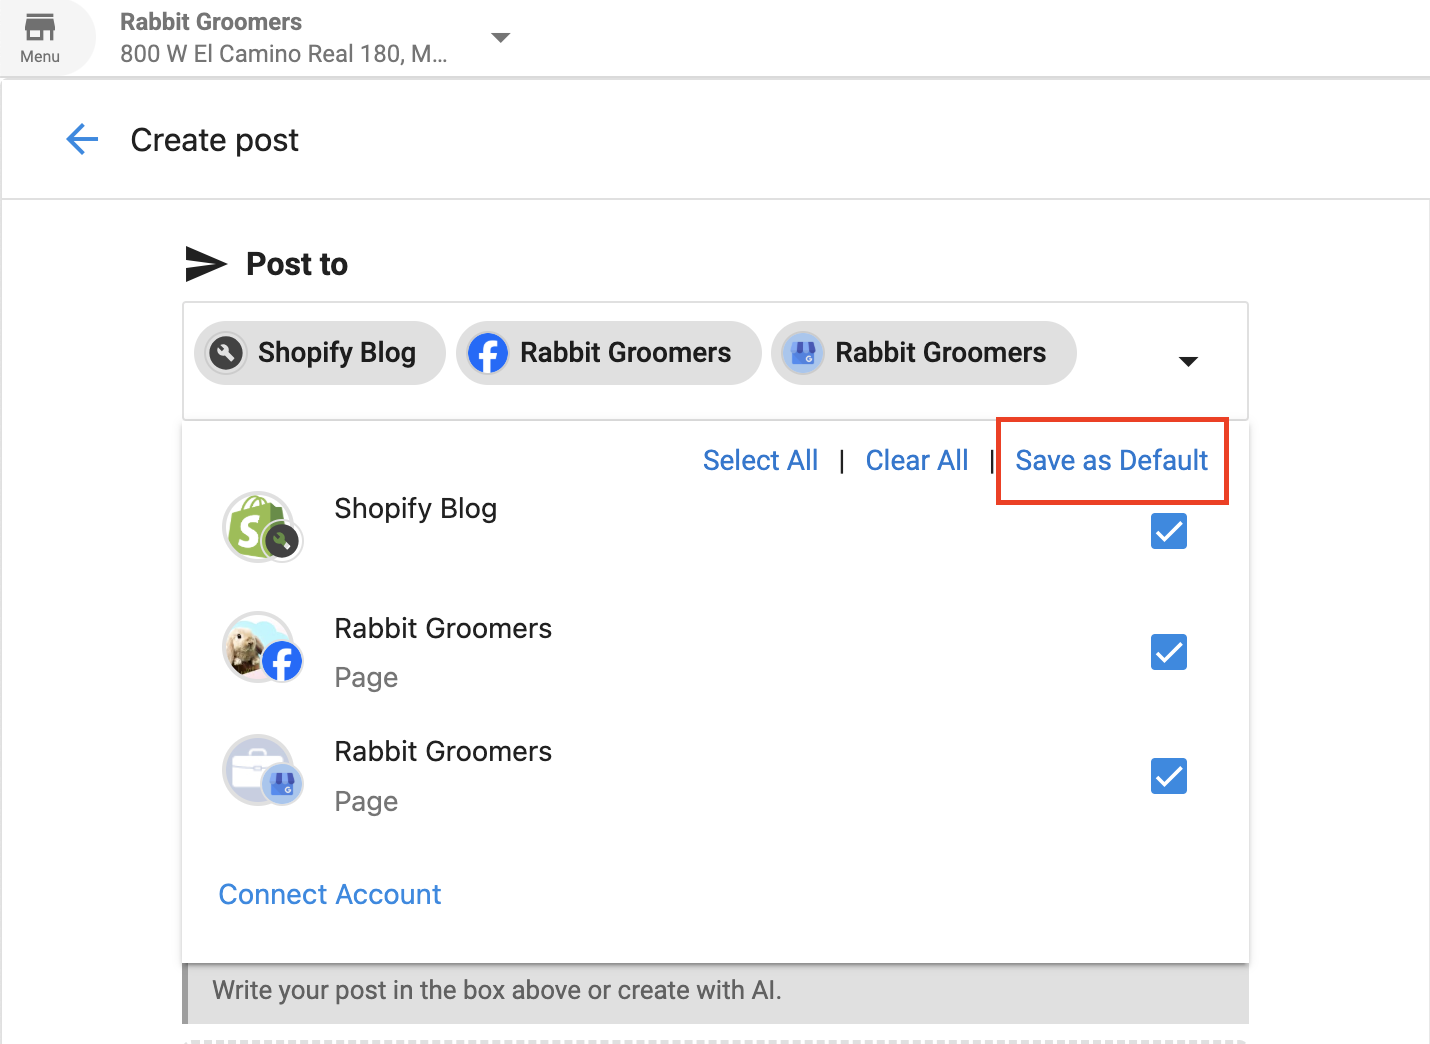Click the Google Business briefcase avatar in the list
This screenshot has width=1430, height=1044.
pyautogui.click(x=262, y=771)
